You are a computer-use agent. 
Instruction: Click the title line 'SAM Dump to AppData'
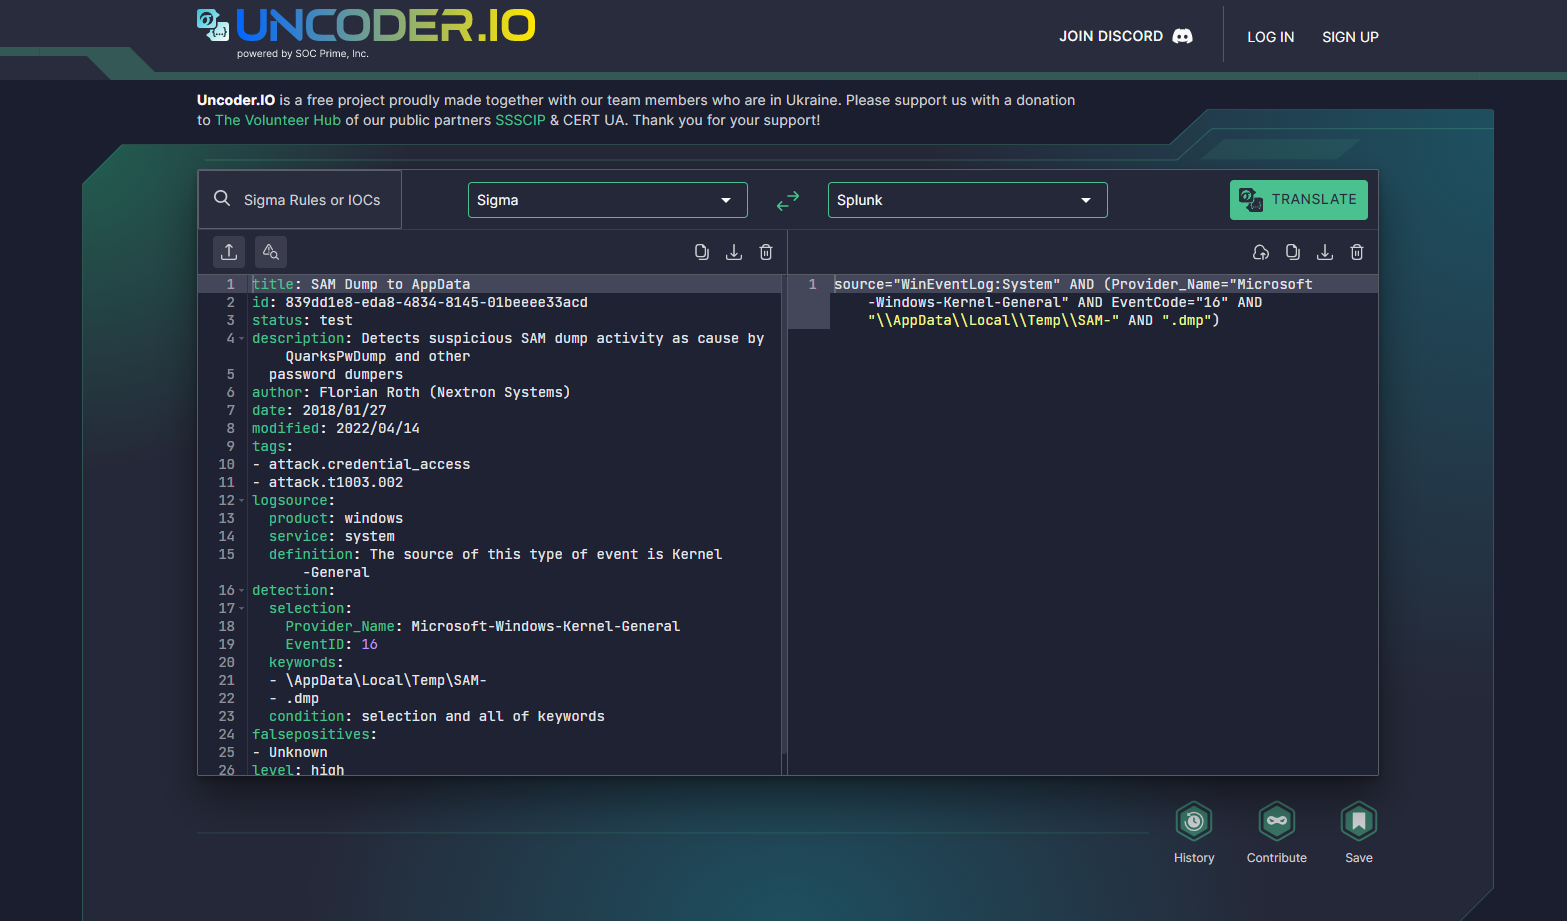[x=361, y=284]
